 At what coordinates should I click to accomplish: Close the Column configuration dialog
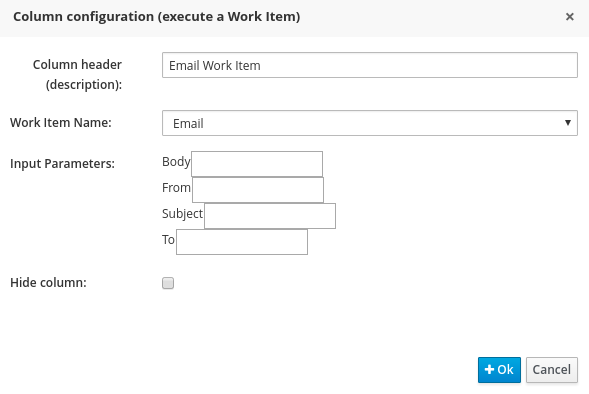(x=569, y=17)
